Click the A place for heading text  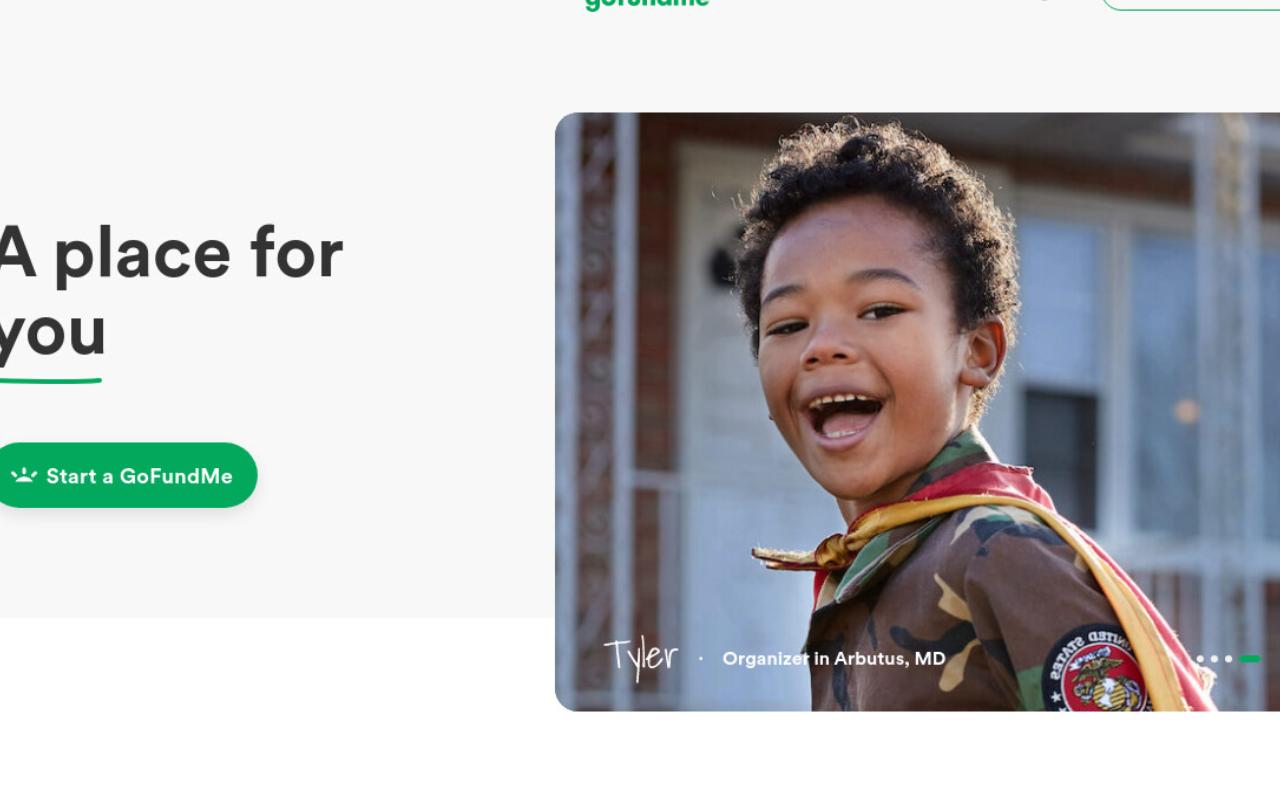tap(170, 254)
